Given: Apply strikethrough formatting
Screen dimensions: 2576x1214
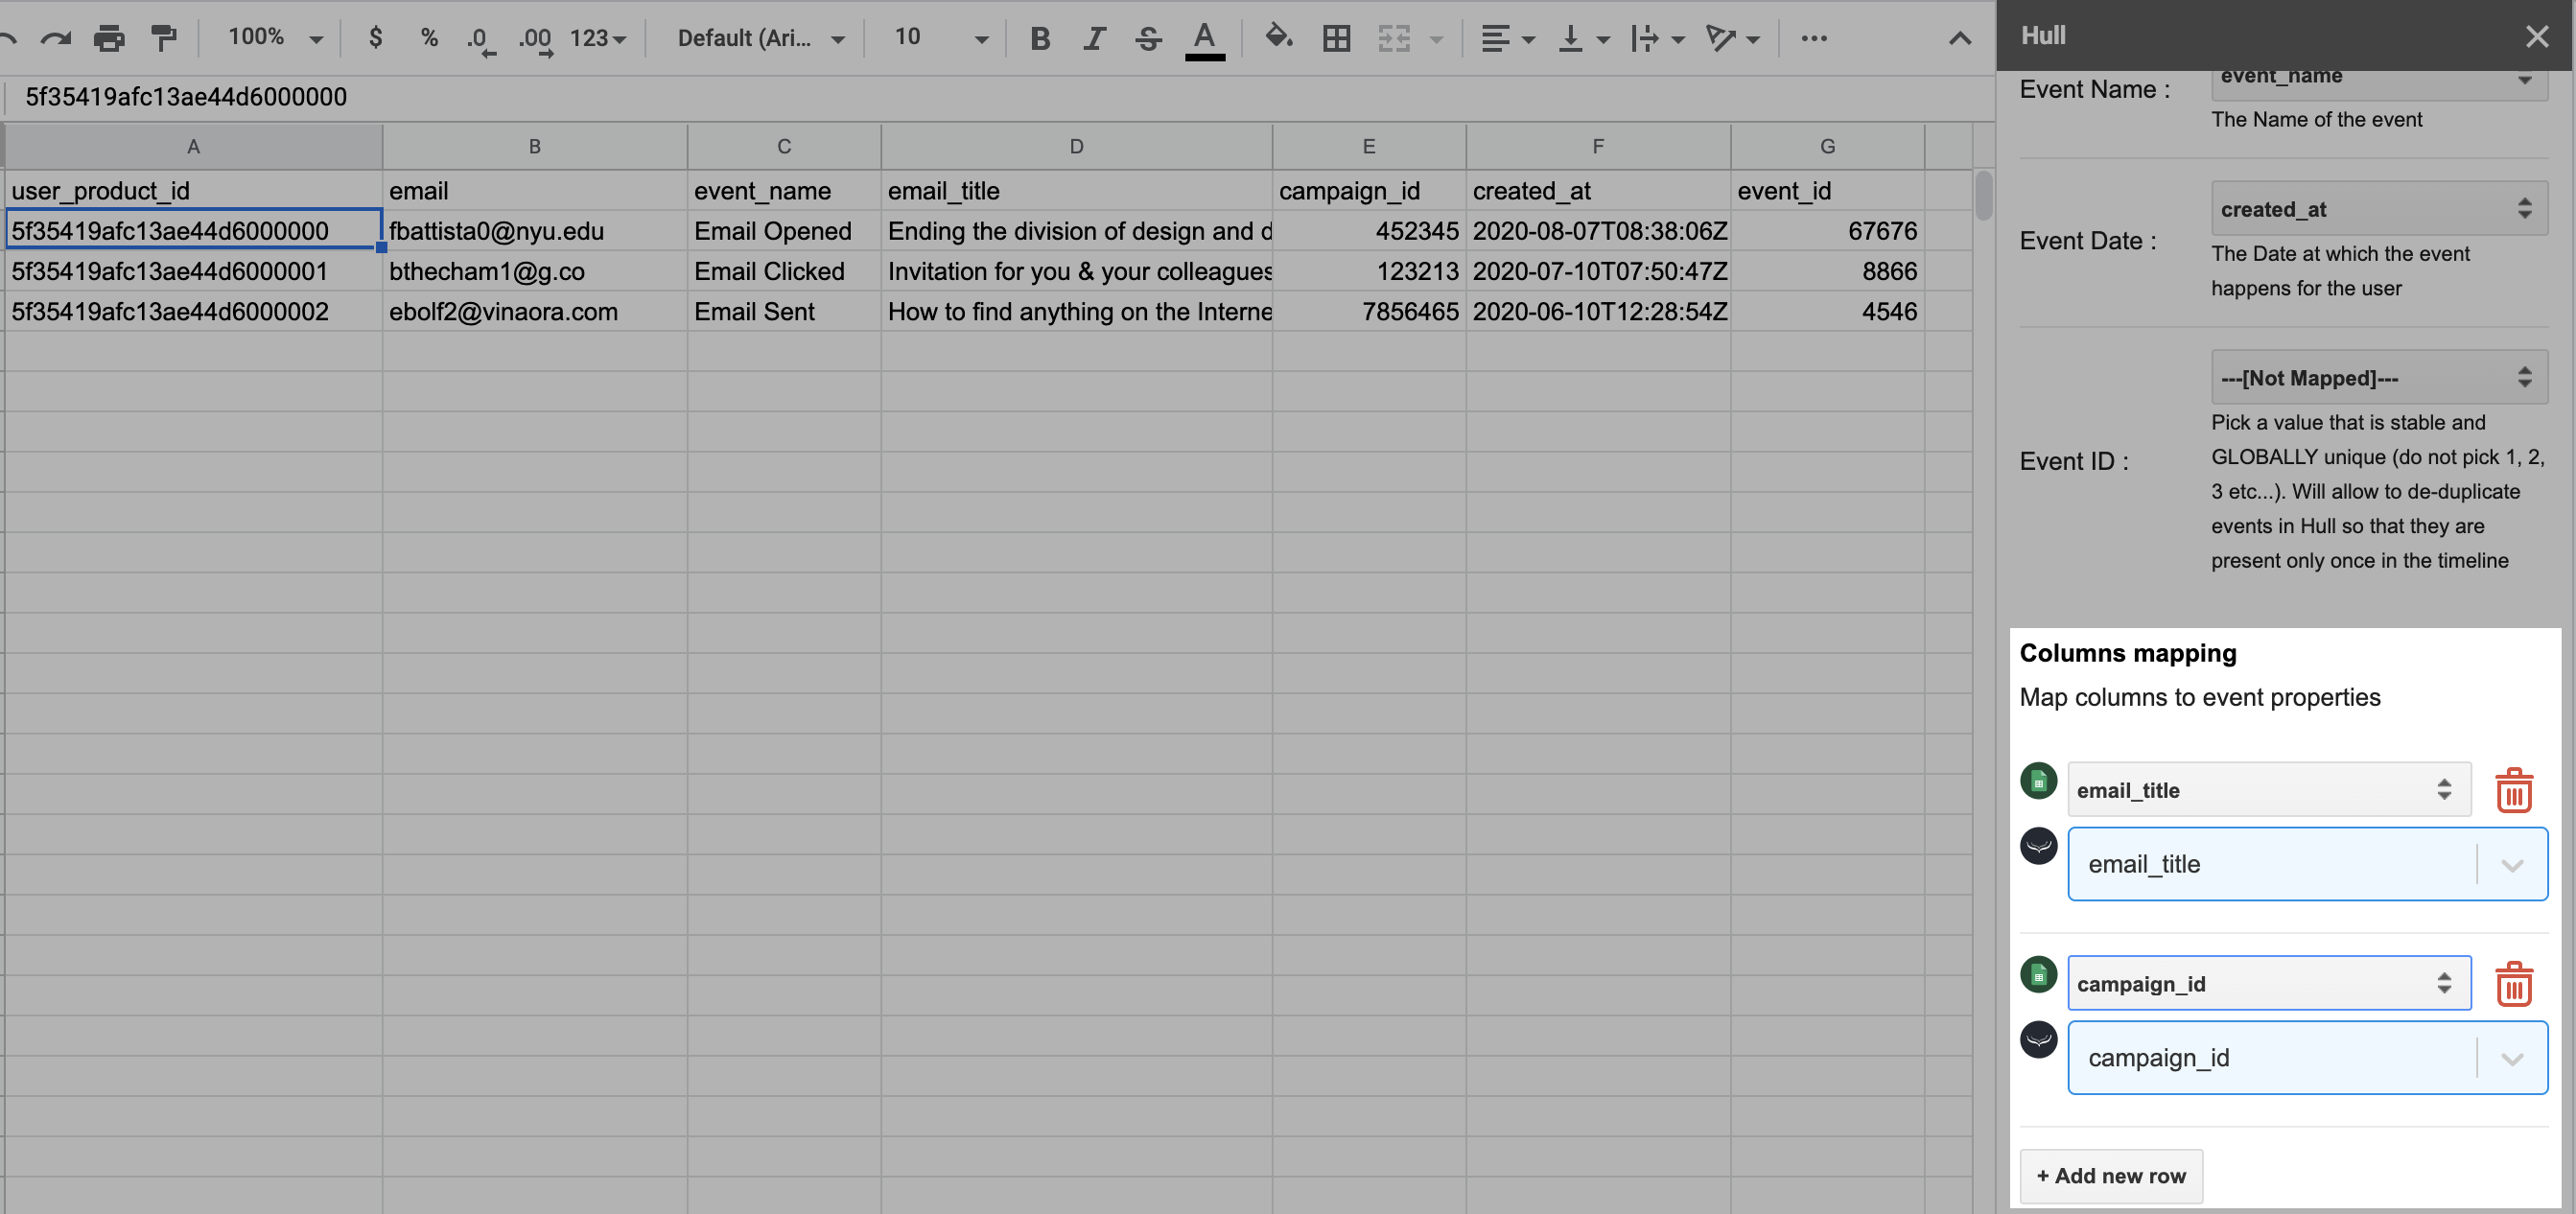Looking at the screenshot, I should tap(1148, 38).
